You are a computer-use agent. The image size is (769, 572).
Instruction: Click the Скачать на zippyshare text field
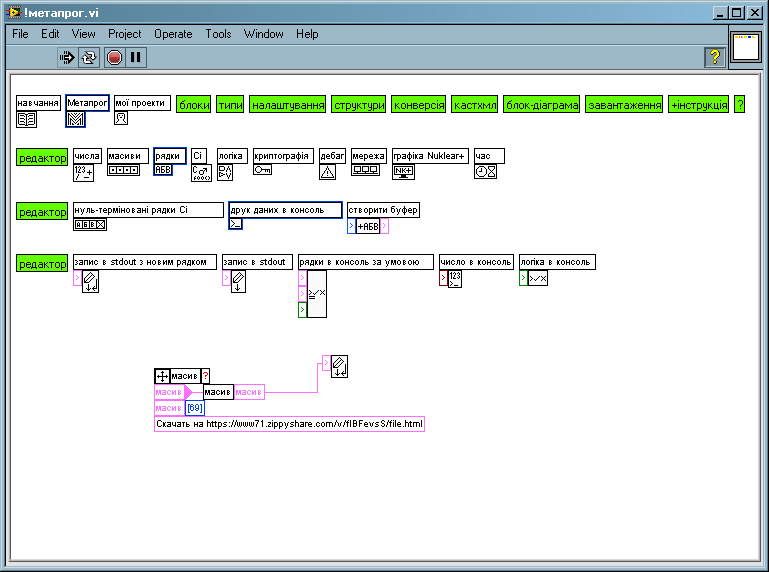289,424
